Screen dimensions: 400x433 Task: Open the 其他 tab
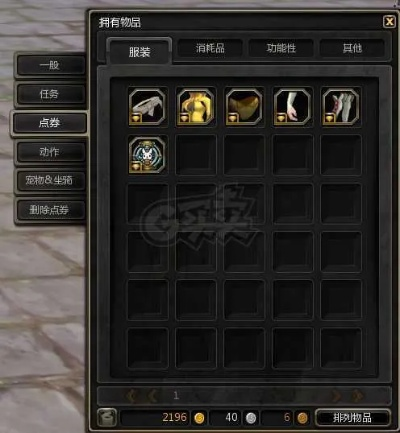pos(352,48)
